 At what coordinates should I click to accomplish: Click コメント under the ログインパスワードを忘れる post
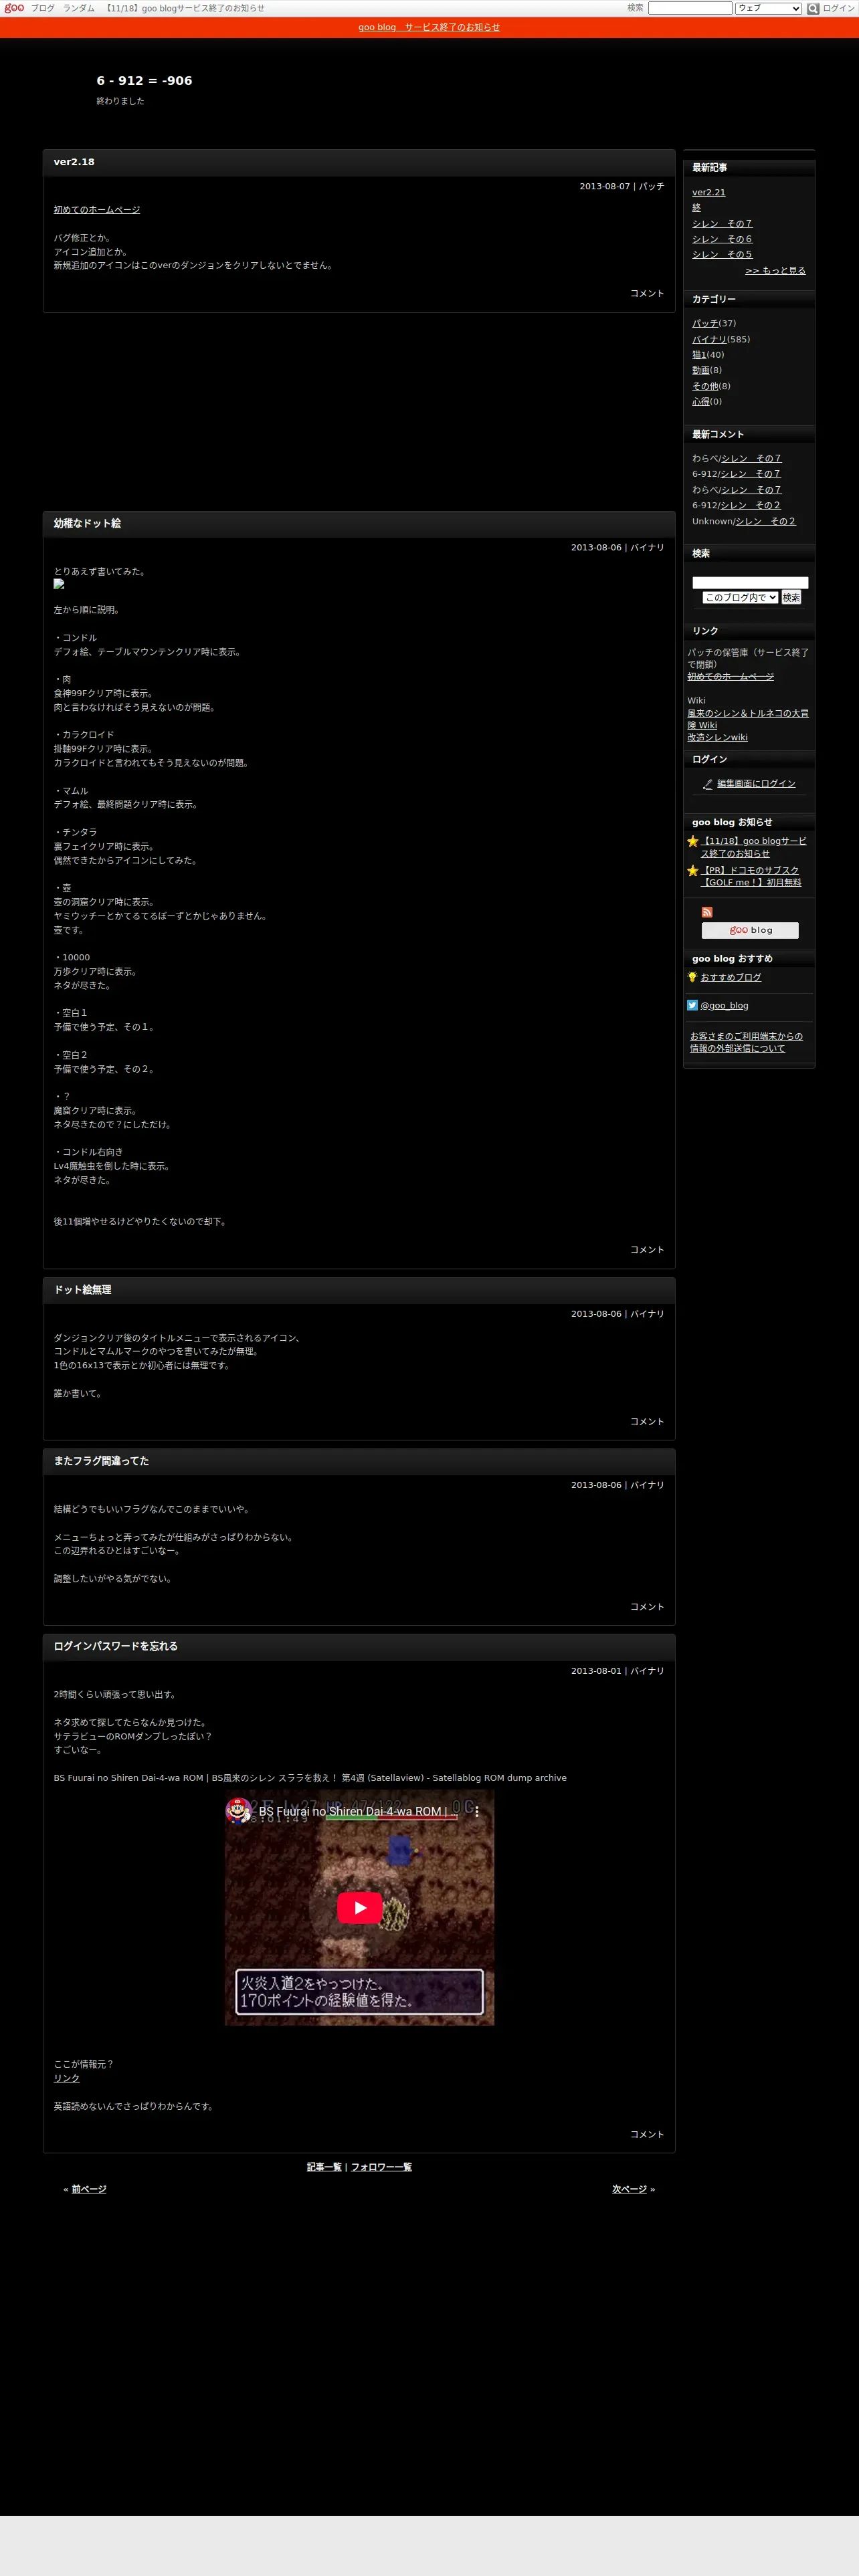click(x=647, y=2134)
